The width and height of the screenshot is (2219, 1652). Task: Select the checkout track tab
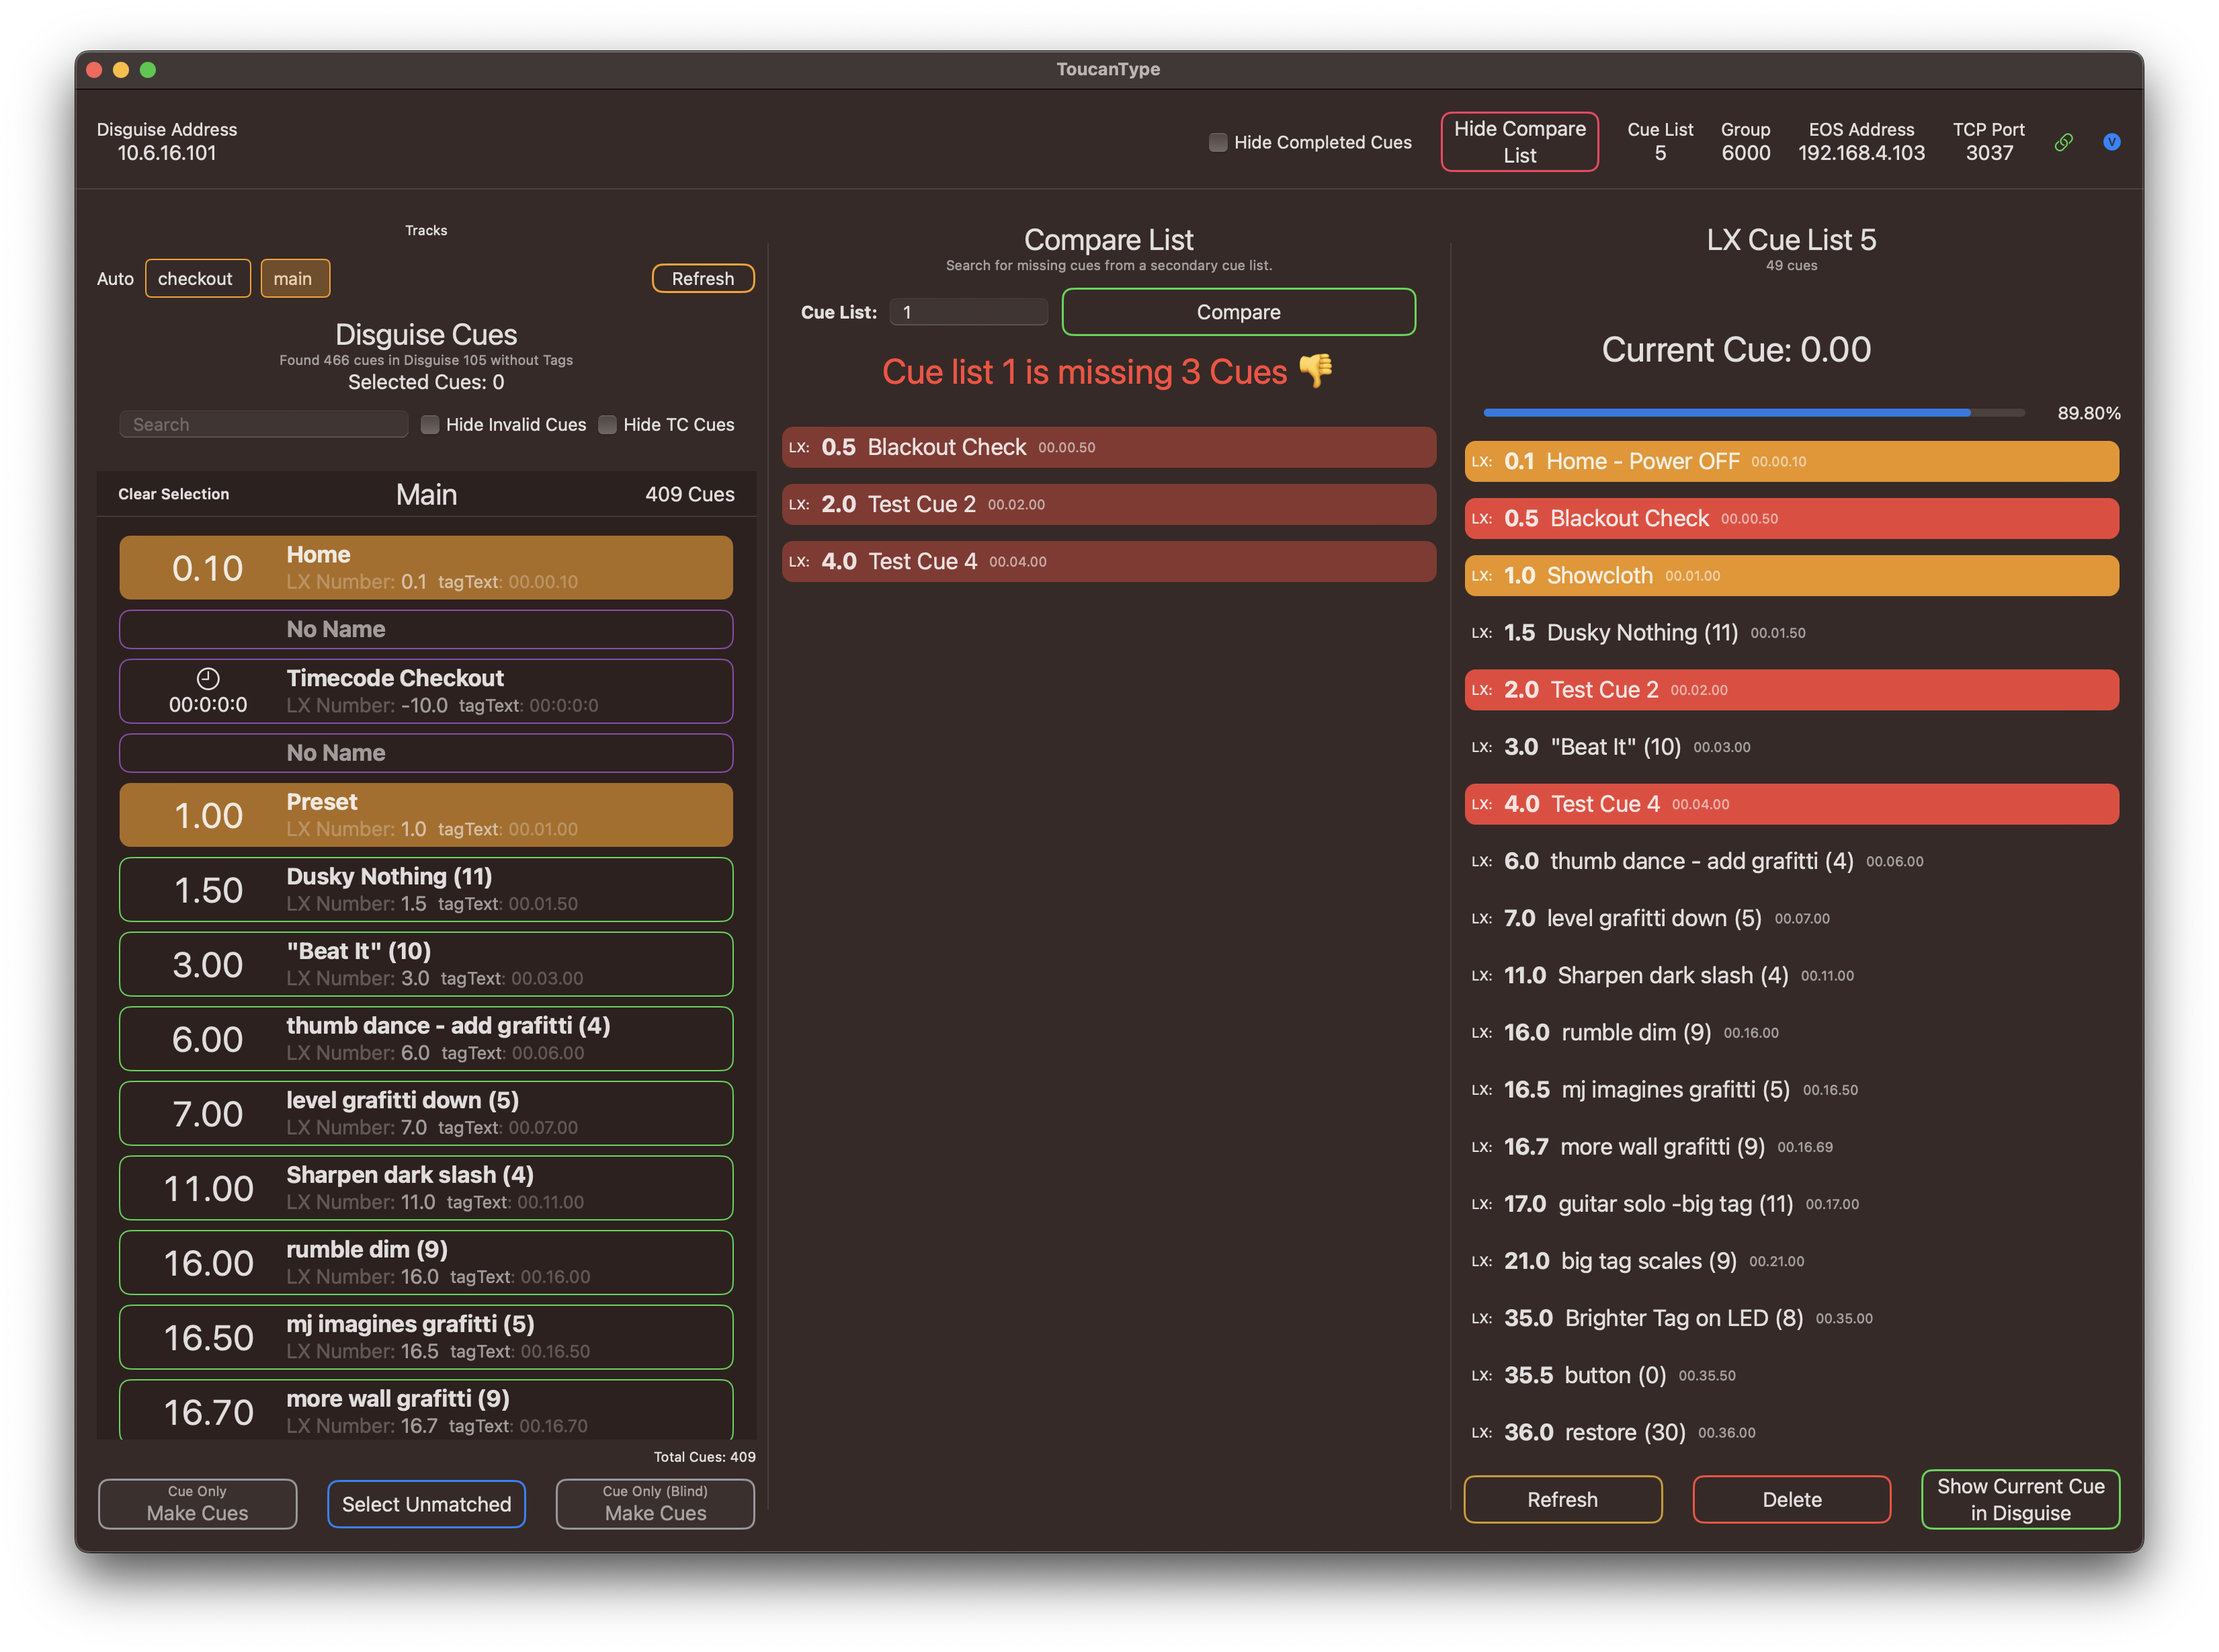point(197,278)
